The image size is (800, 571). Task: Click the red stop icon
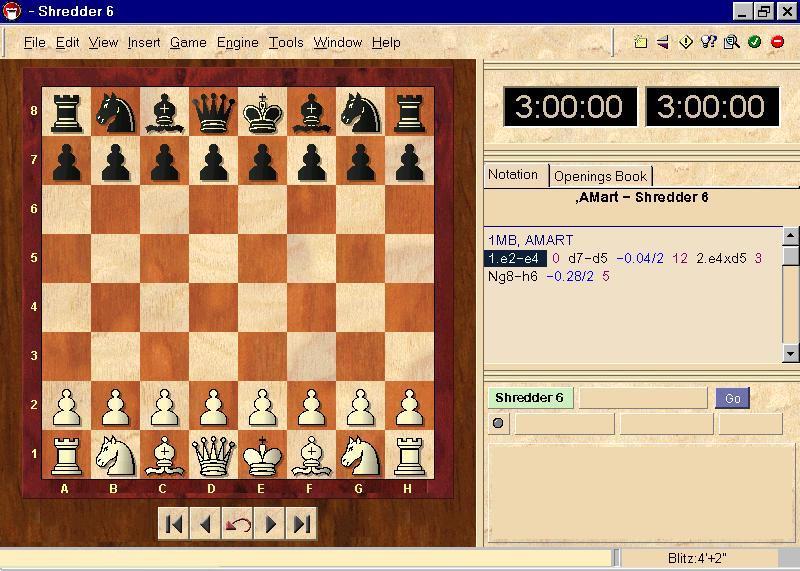[777, 42]
